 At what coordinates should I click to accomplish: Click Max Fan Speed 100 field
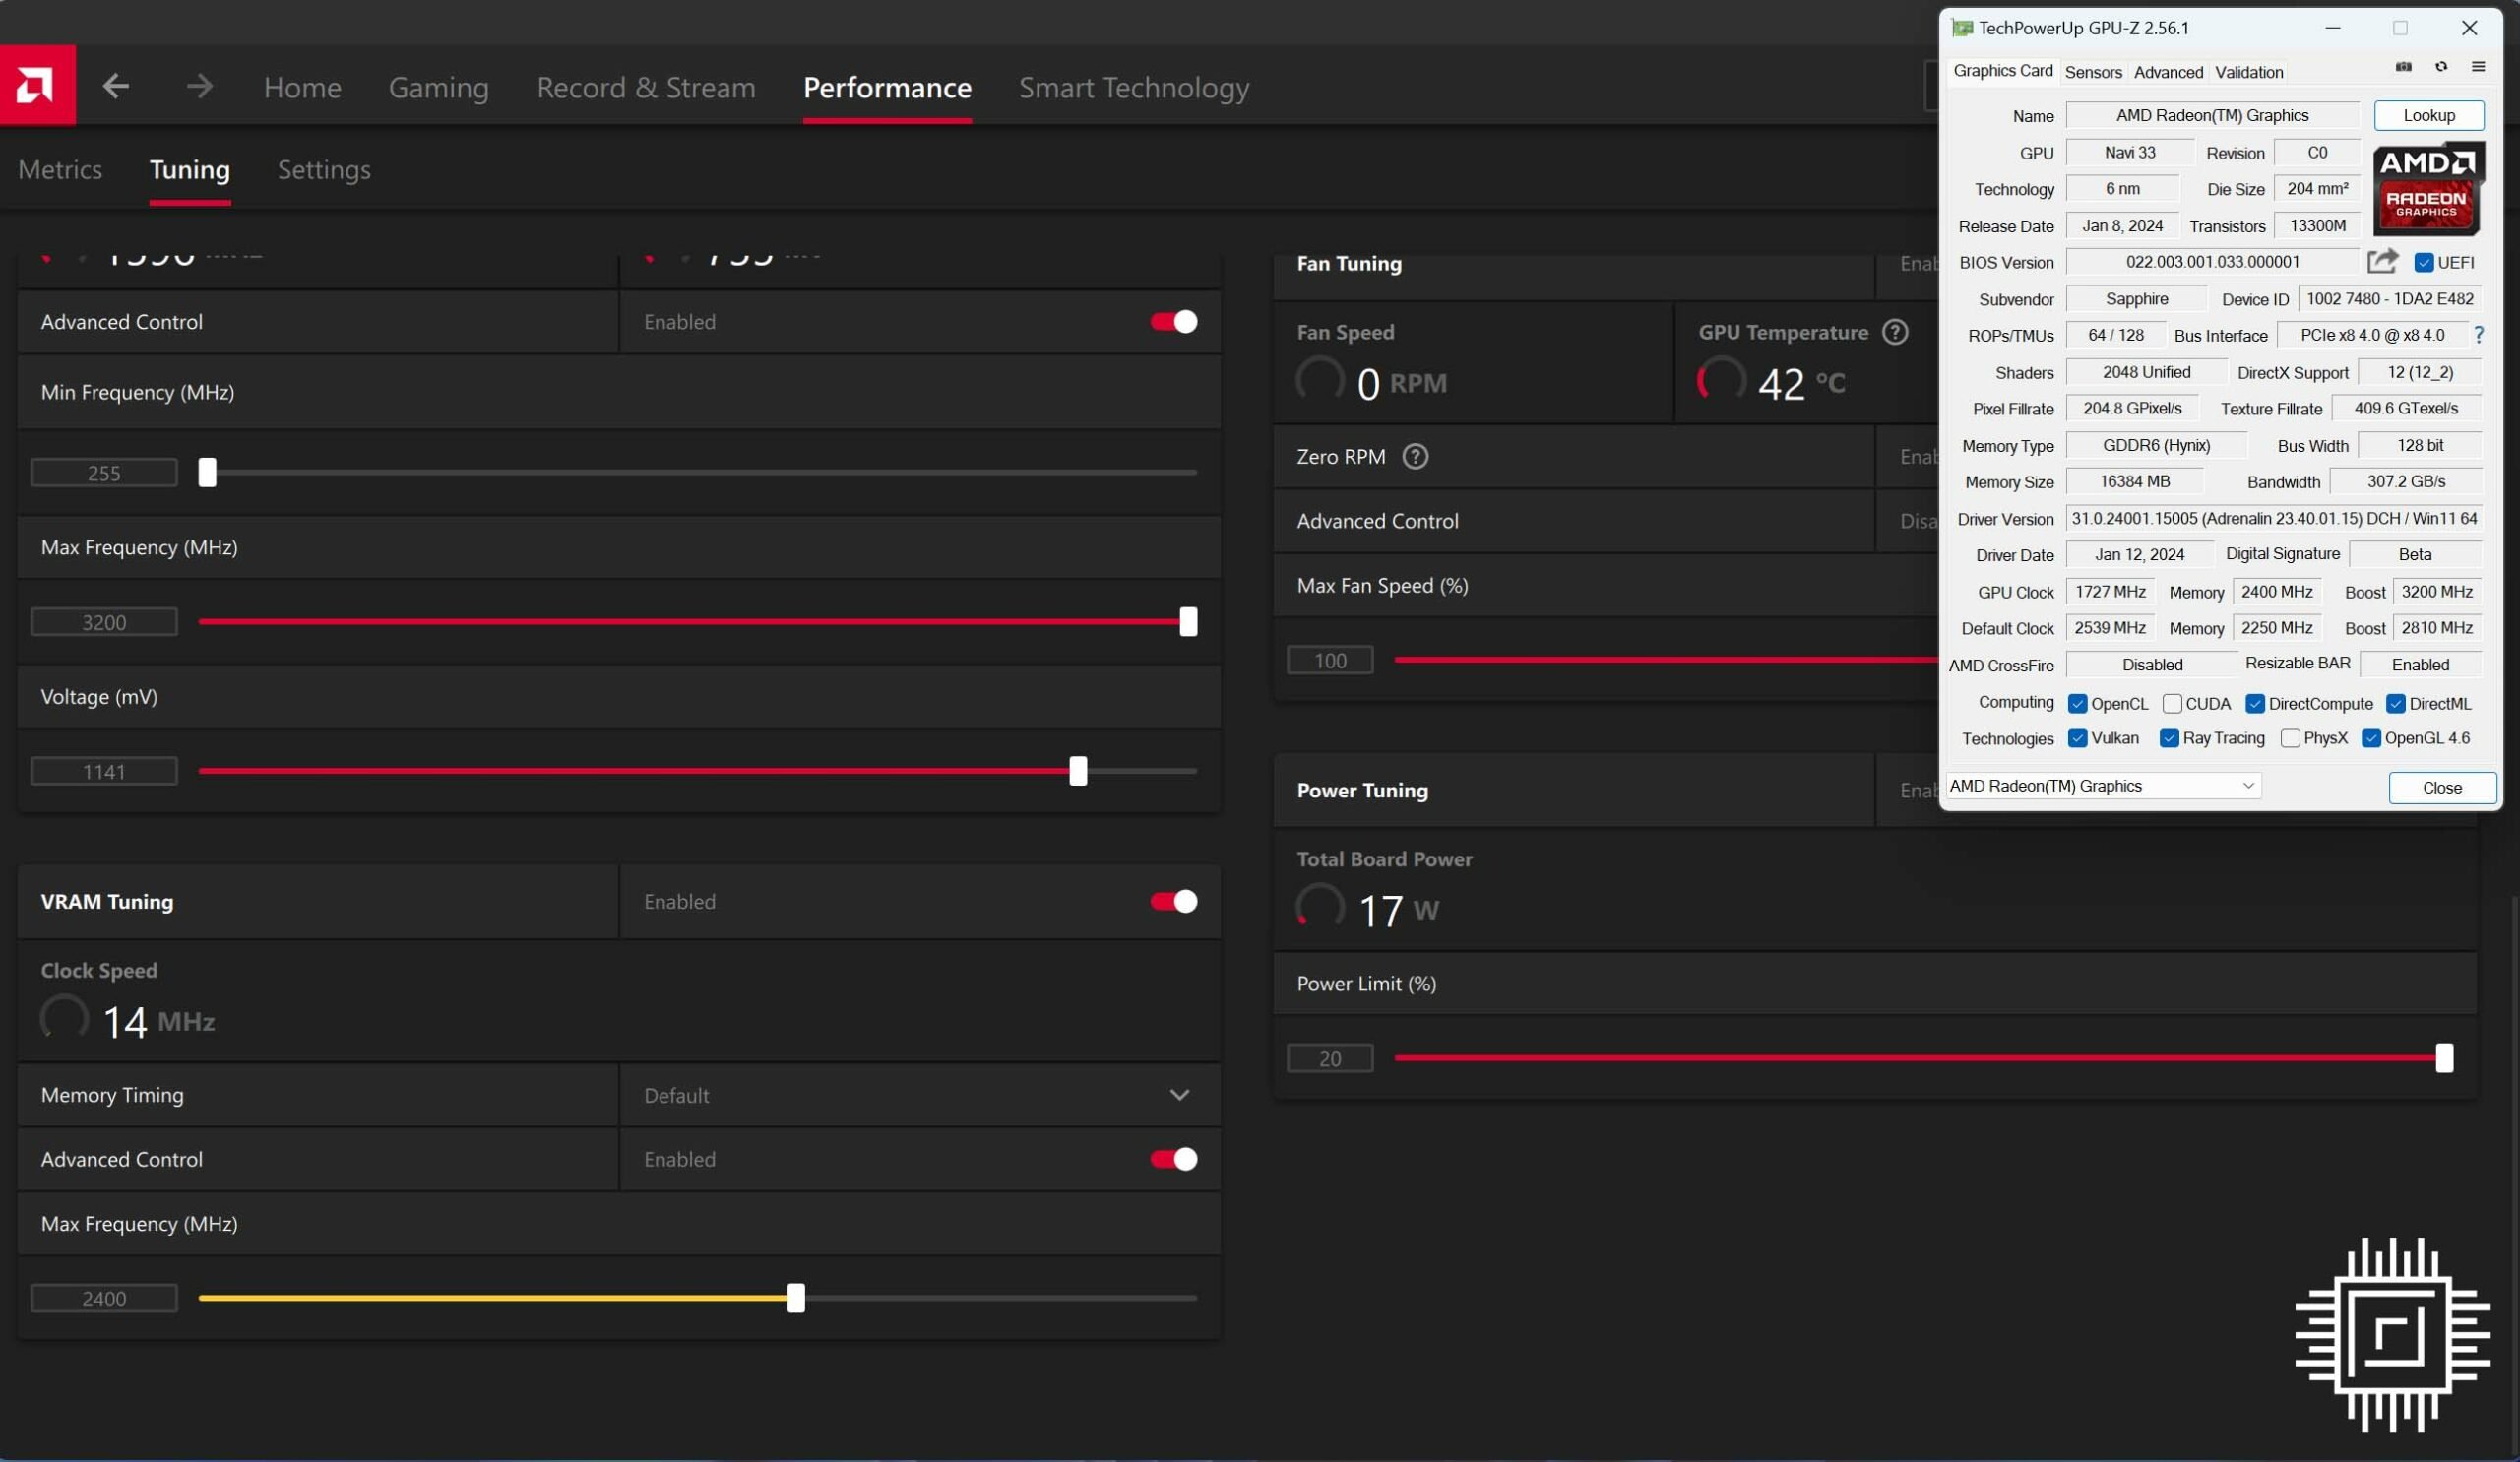(1330, 661)
